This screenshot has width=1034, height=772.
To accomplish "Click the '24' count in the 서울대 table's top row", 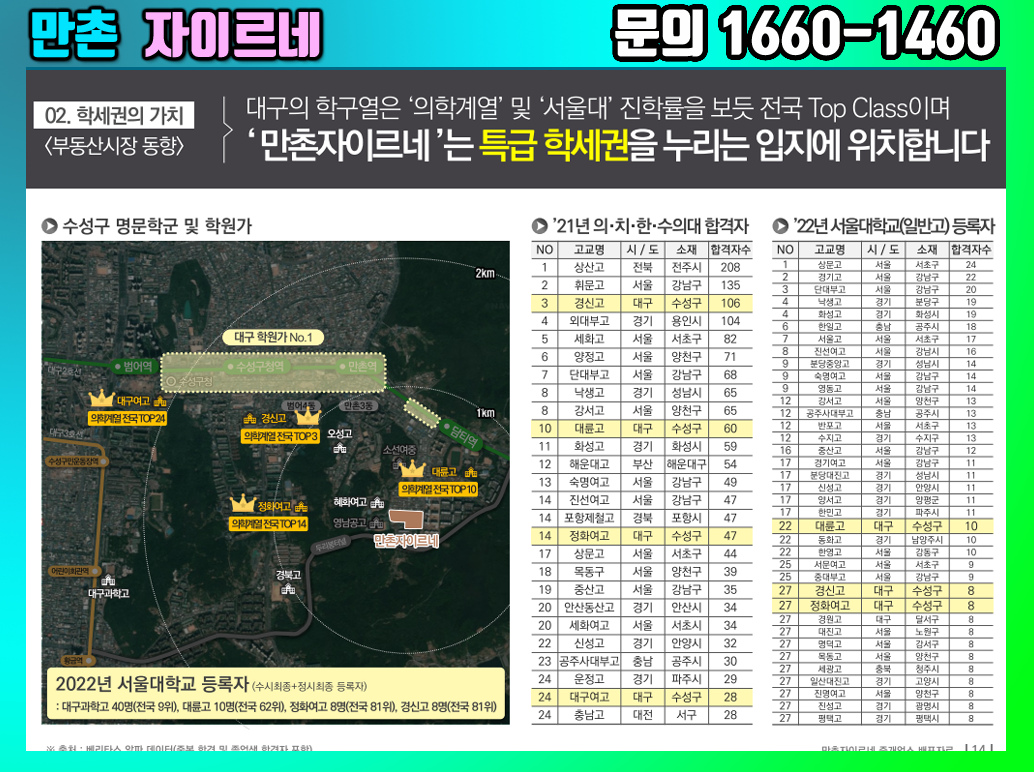I will (x=971, y=264).
